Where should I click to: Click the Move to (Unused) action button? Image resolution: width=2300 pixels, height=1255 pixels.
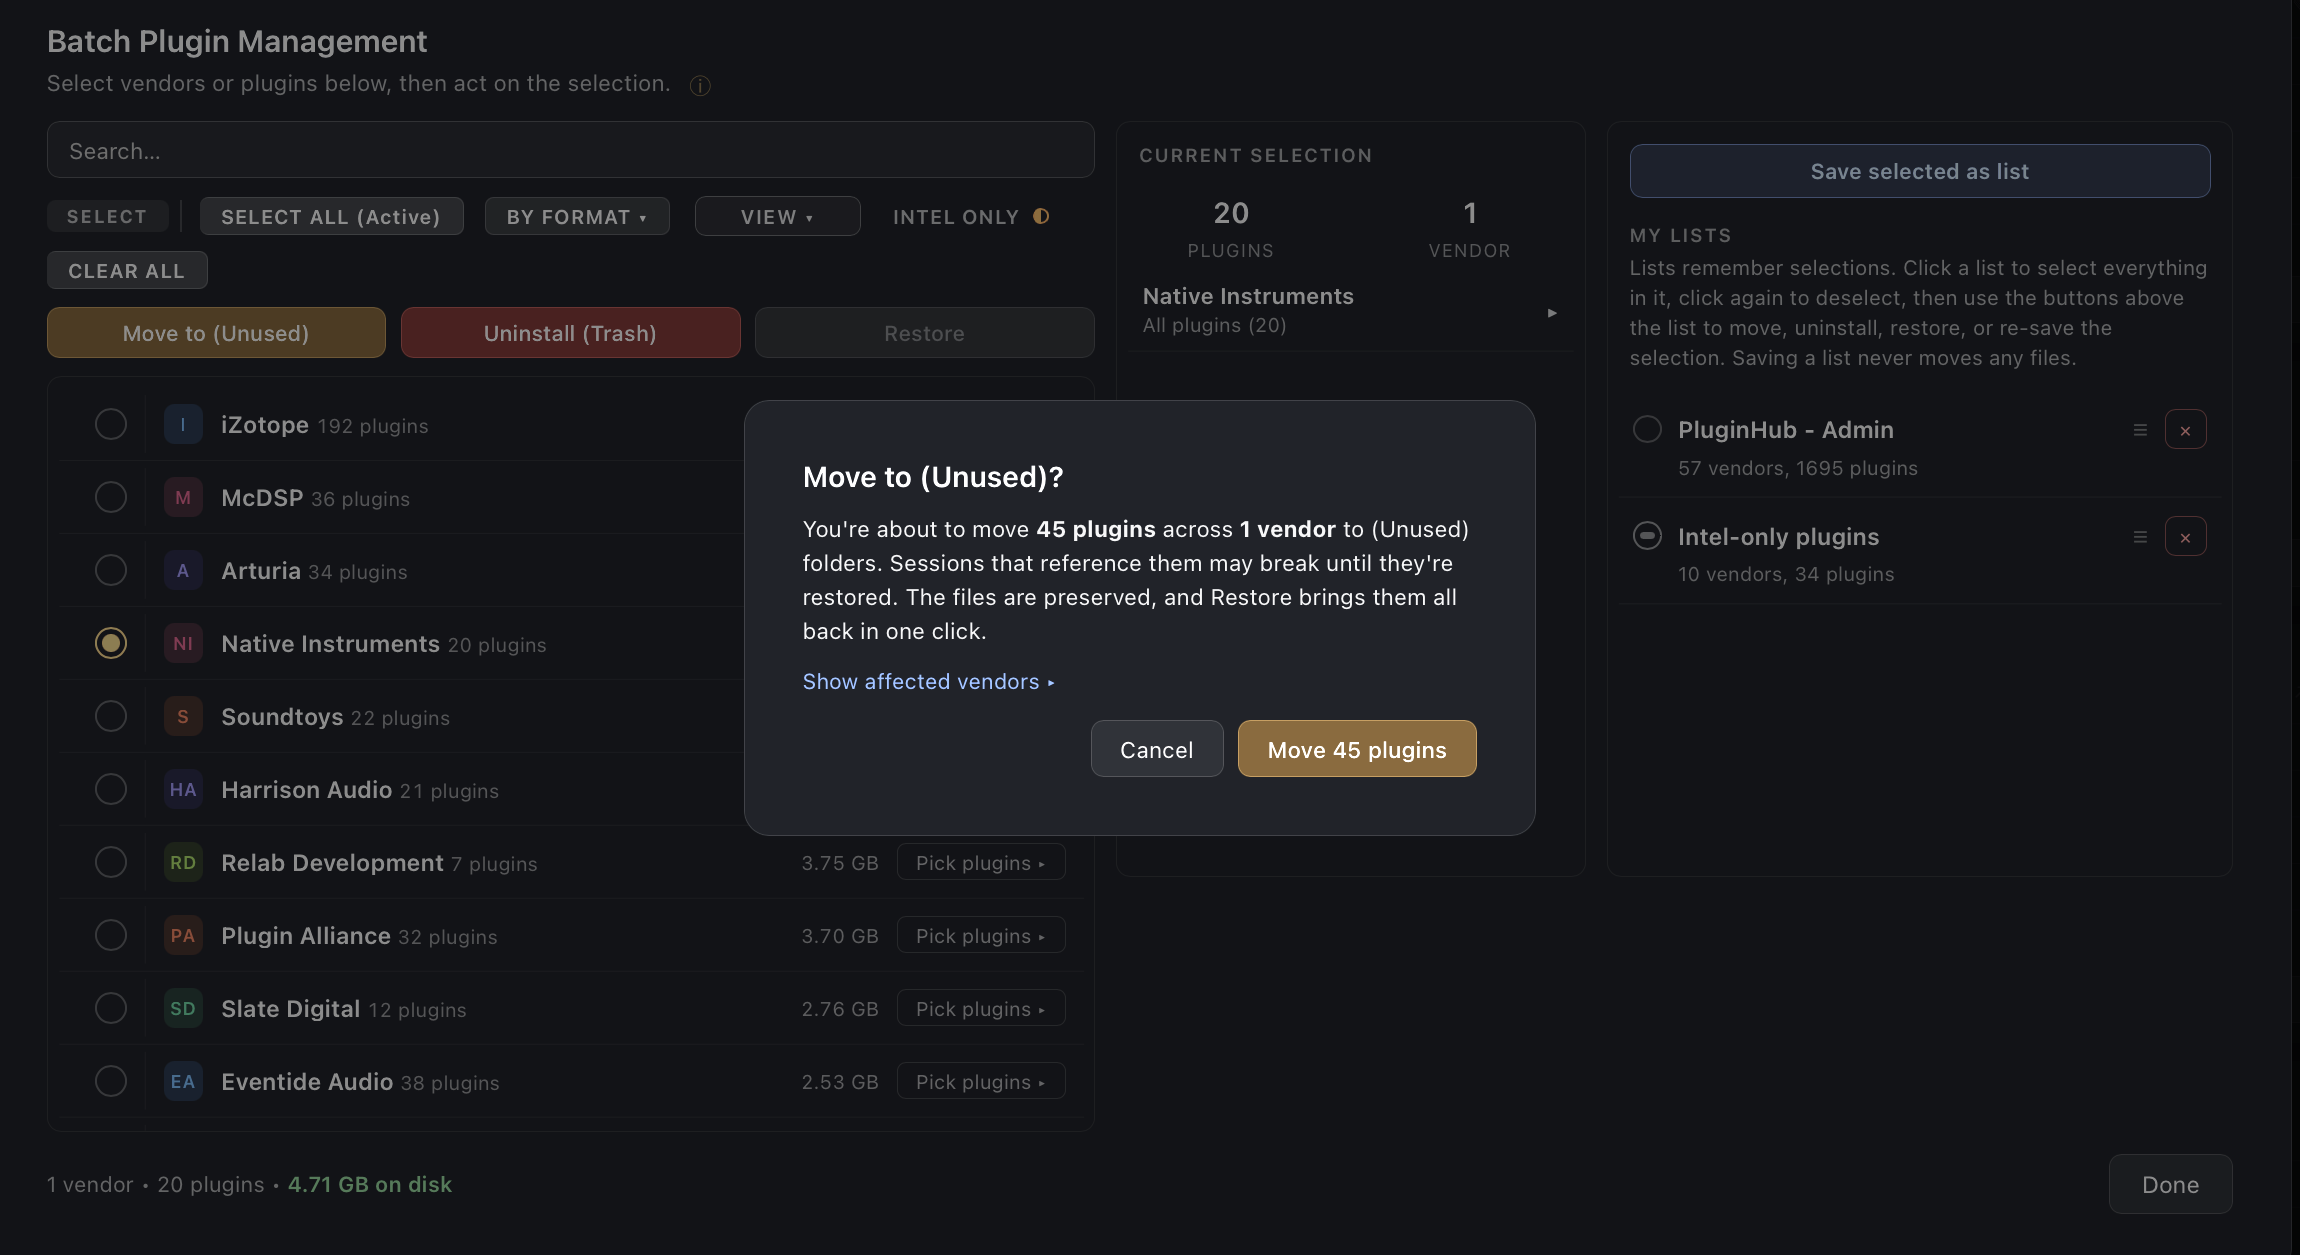(216, 333)
